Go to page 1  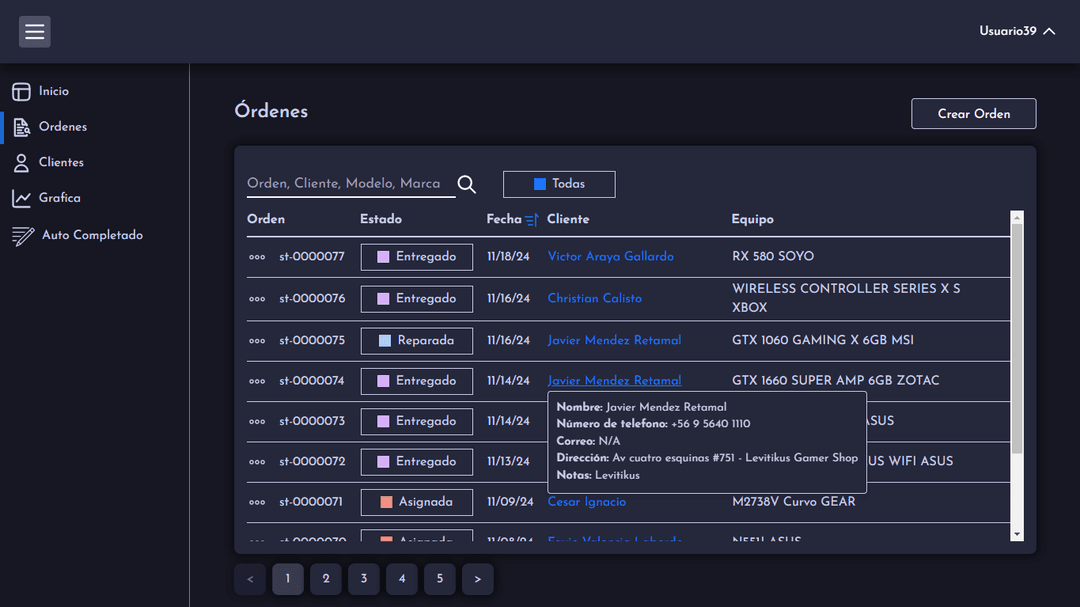coord(288,579)
